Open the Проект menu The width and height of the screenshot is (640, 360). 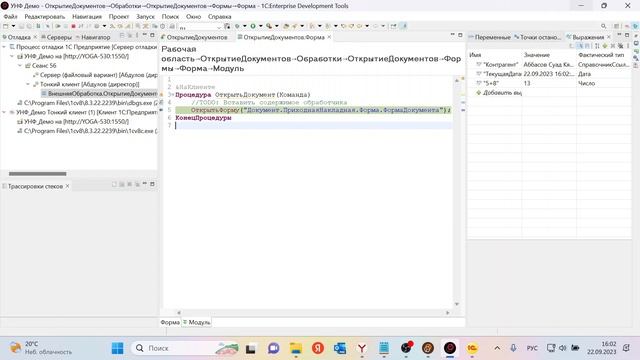(119, 17)
